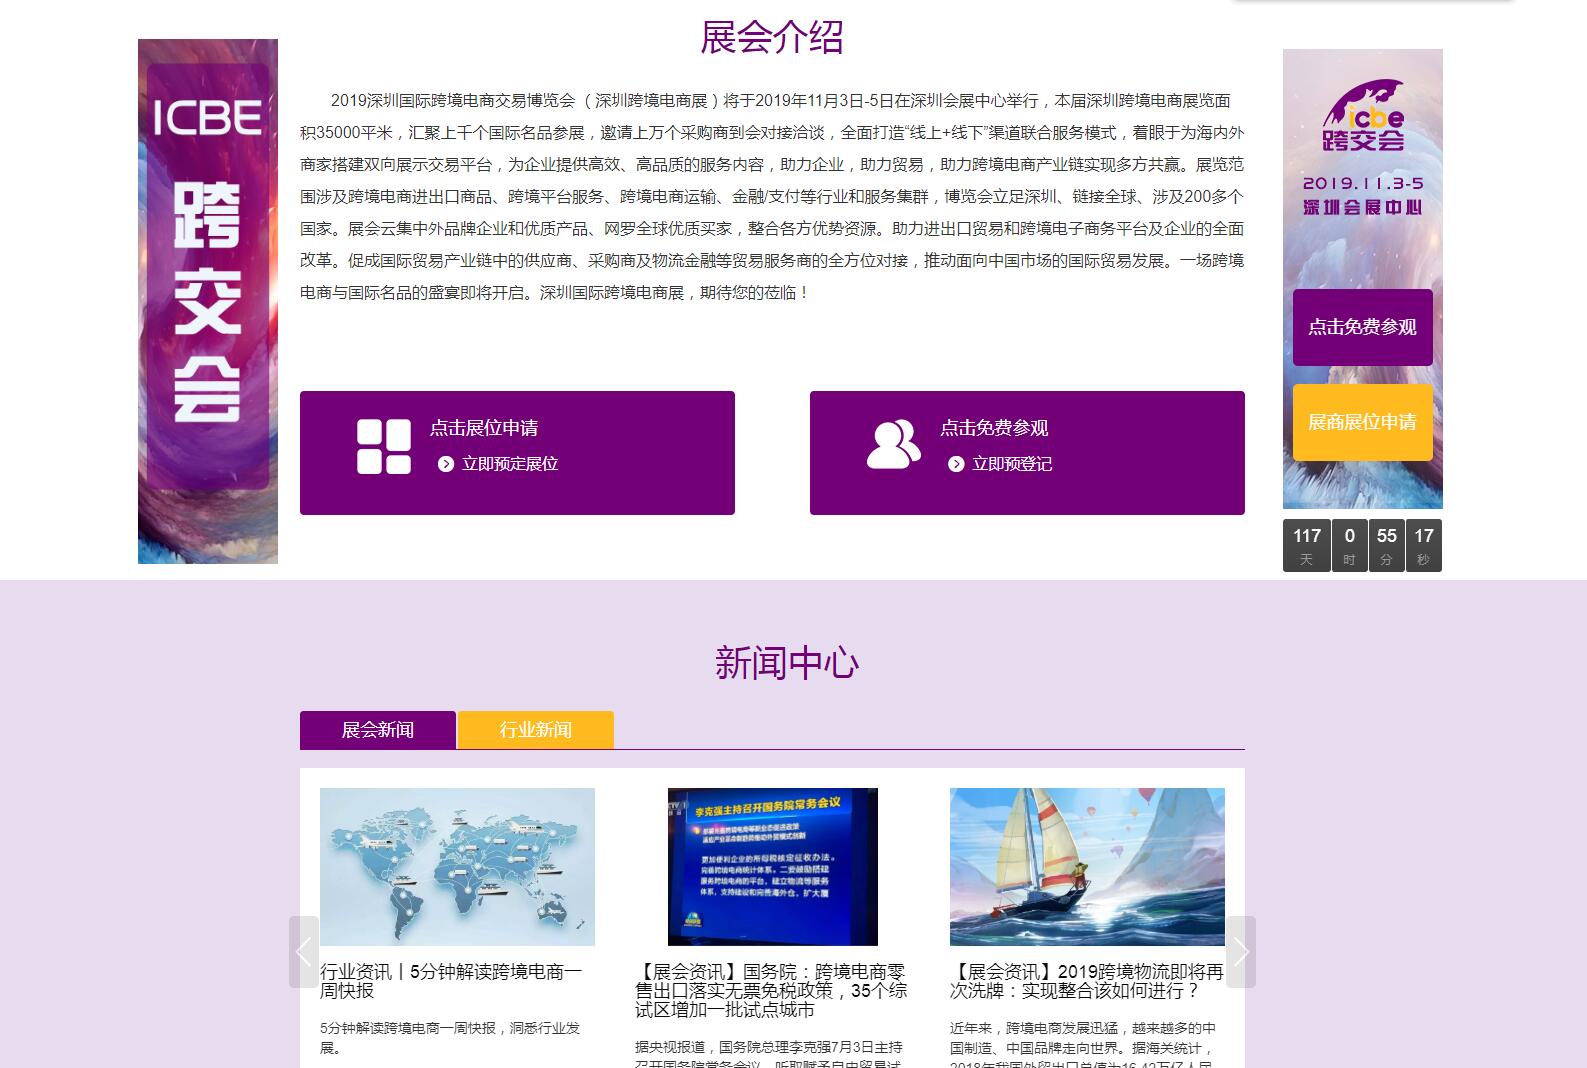The width and height of the screenshot is (1587, 1068).
Task: Open the 点击免费参观 heading in purple card
Action: coord(994,428)
